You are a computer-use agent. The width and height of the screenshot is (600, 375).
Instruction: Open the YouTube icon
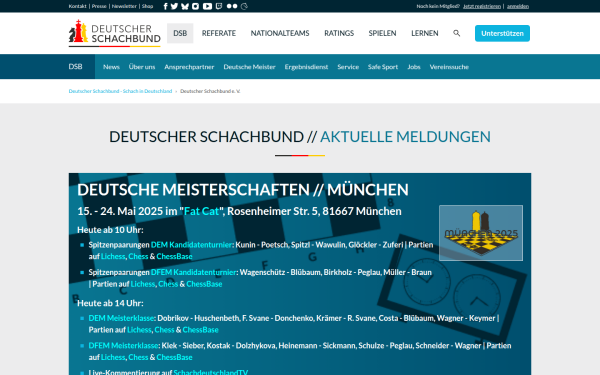[x=207, y=6]
